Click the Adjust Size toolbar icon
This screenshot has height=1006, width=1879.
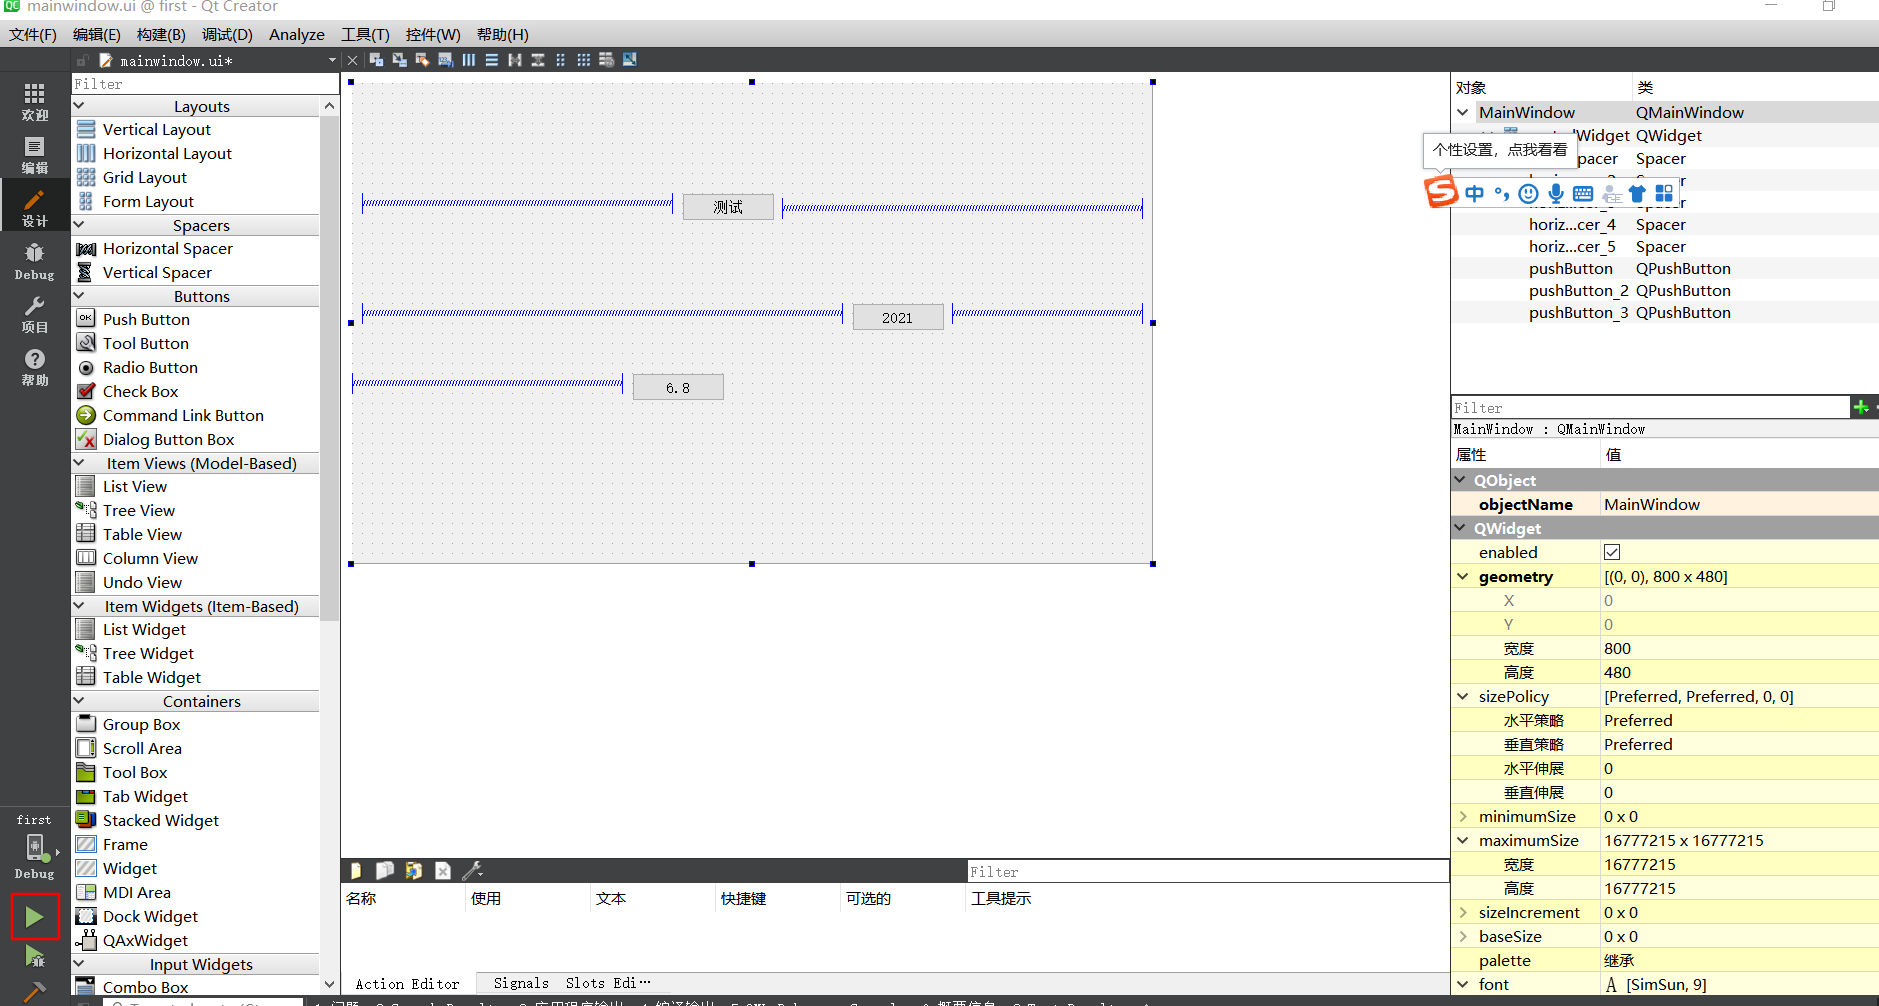[628, 60]
